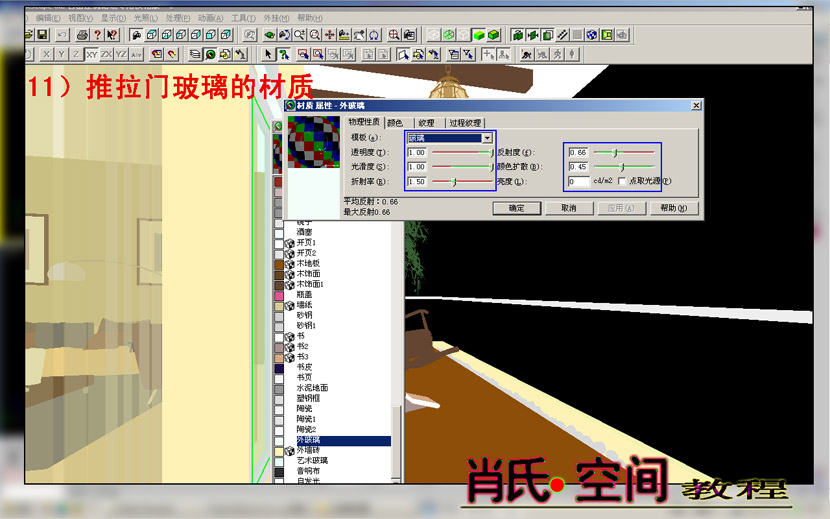Click the crawling figure animation icon

point(526,54)
